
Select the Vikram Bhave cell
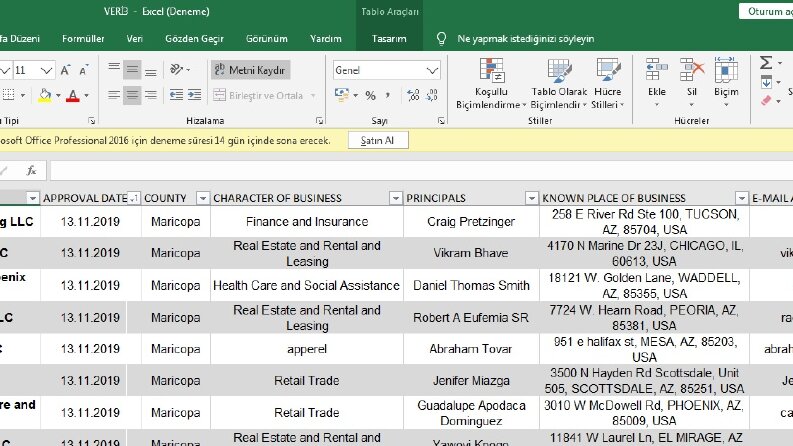[x=471, y=253]
